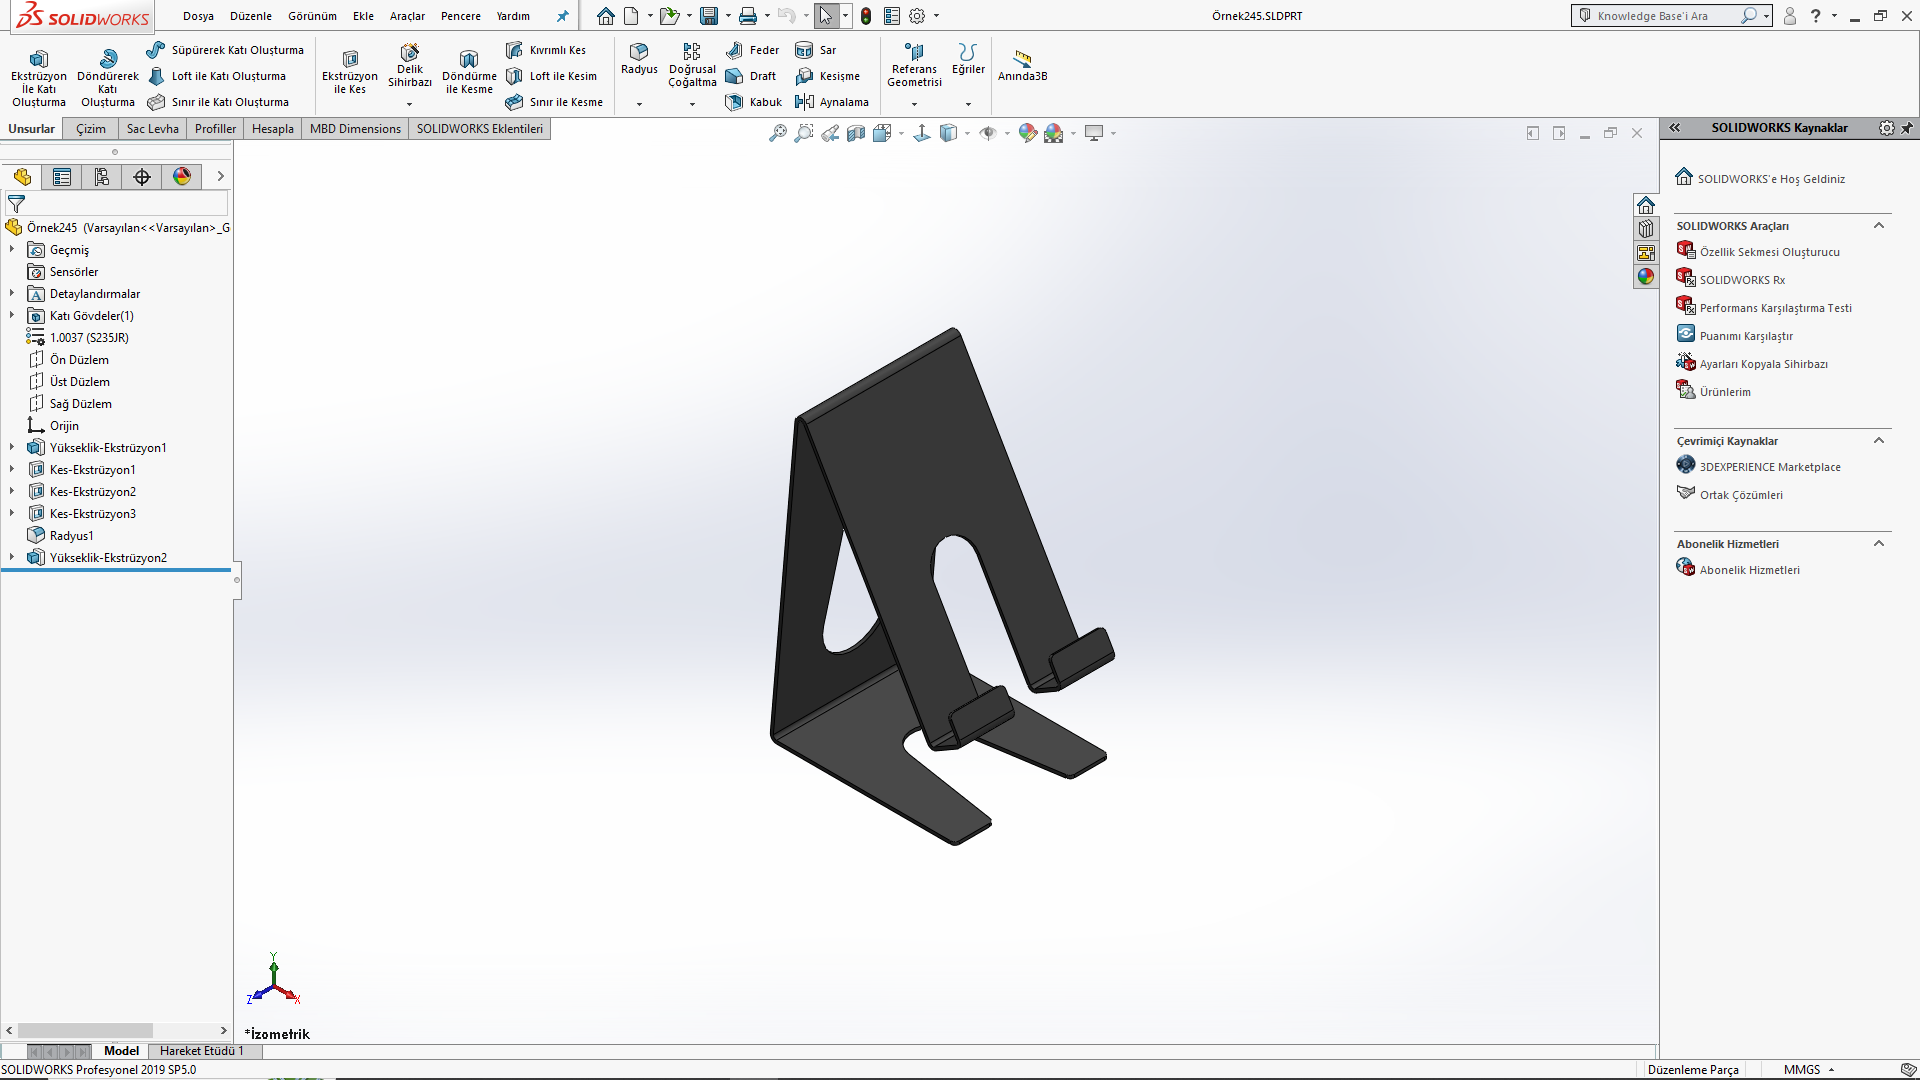1920x1080 pixels.
Task: Expand the Yükseklik-Ekstrüzyon1 feature node
Action: 12,448
